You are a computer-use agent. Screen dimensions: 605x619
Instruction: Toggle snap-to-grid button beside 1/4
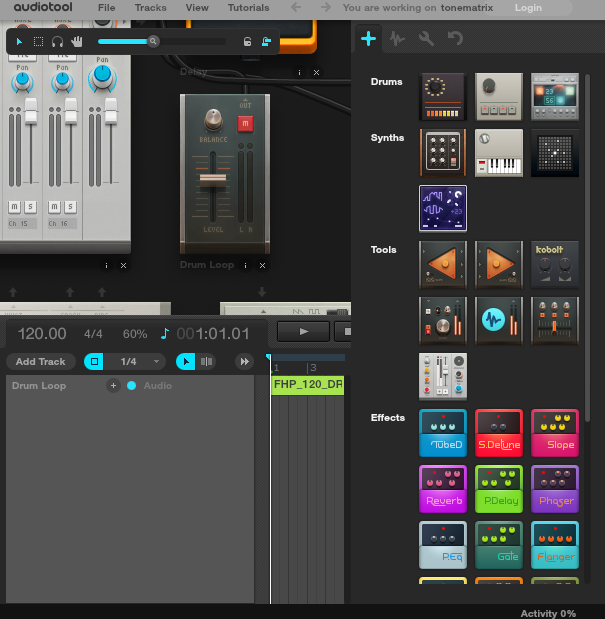94,362
